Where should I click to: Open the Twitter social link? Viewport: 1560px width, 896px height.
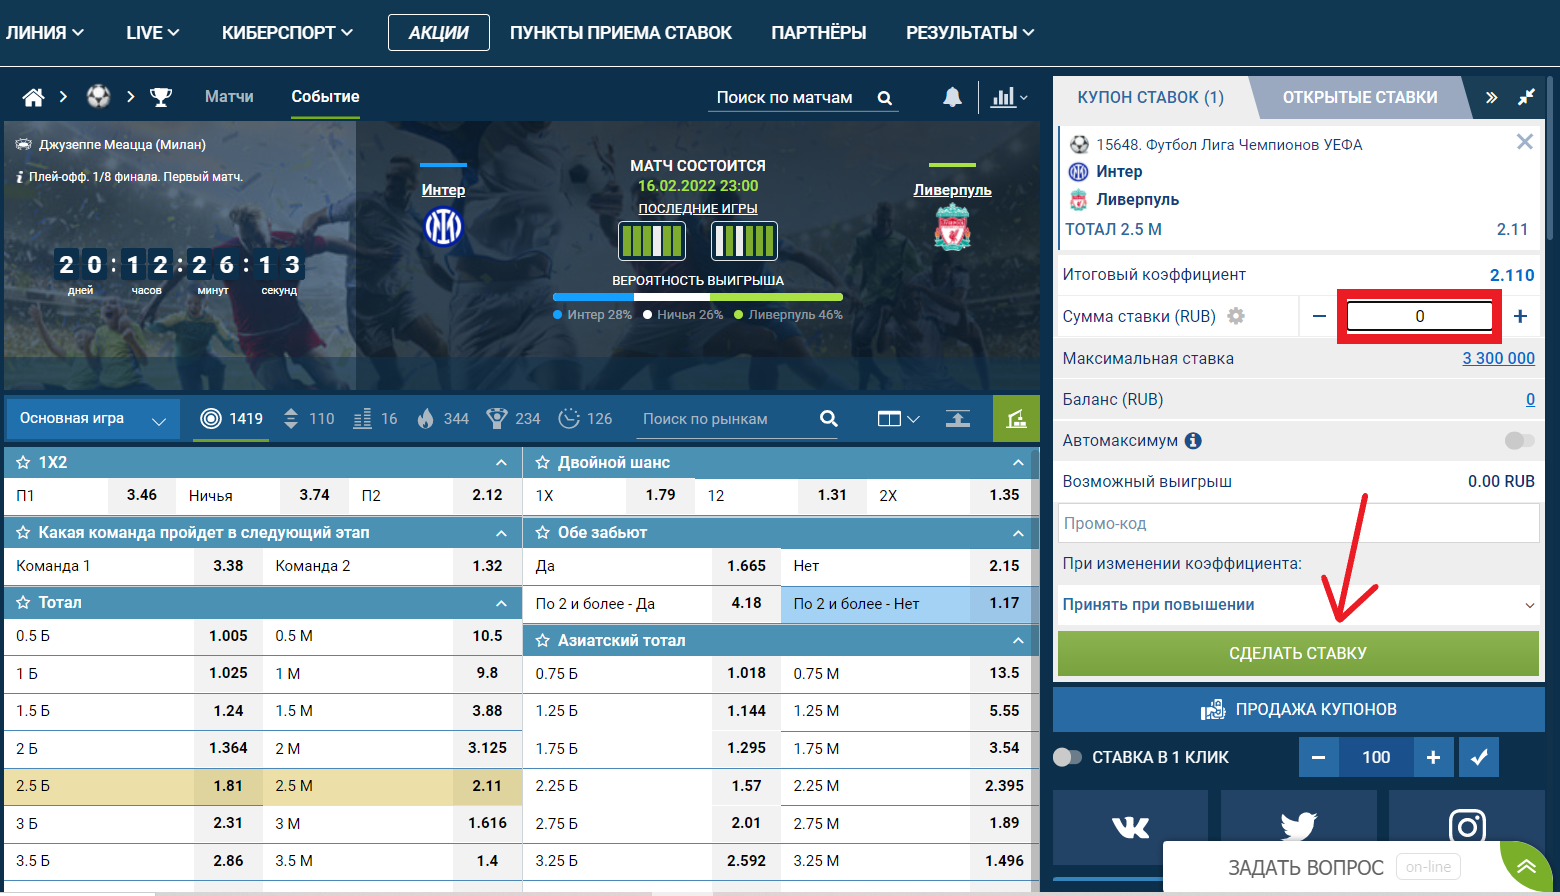1298,827
